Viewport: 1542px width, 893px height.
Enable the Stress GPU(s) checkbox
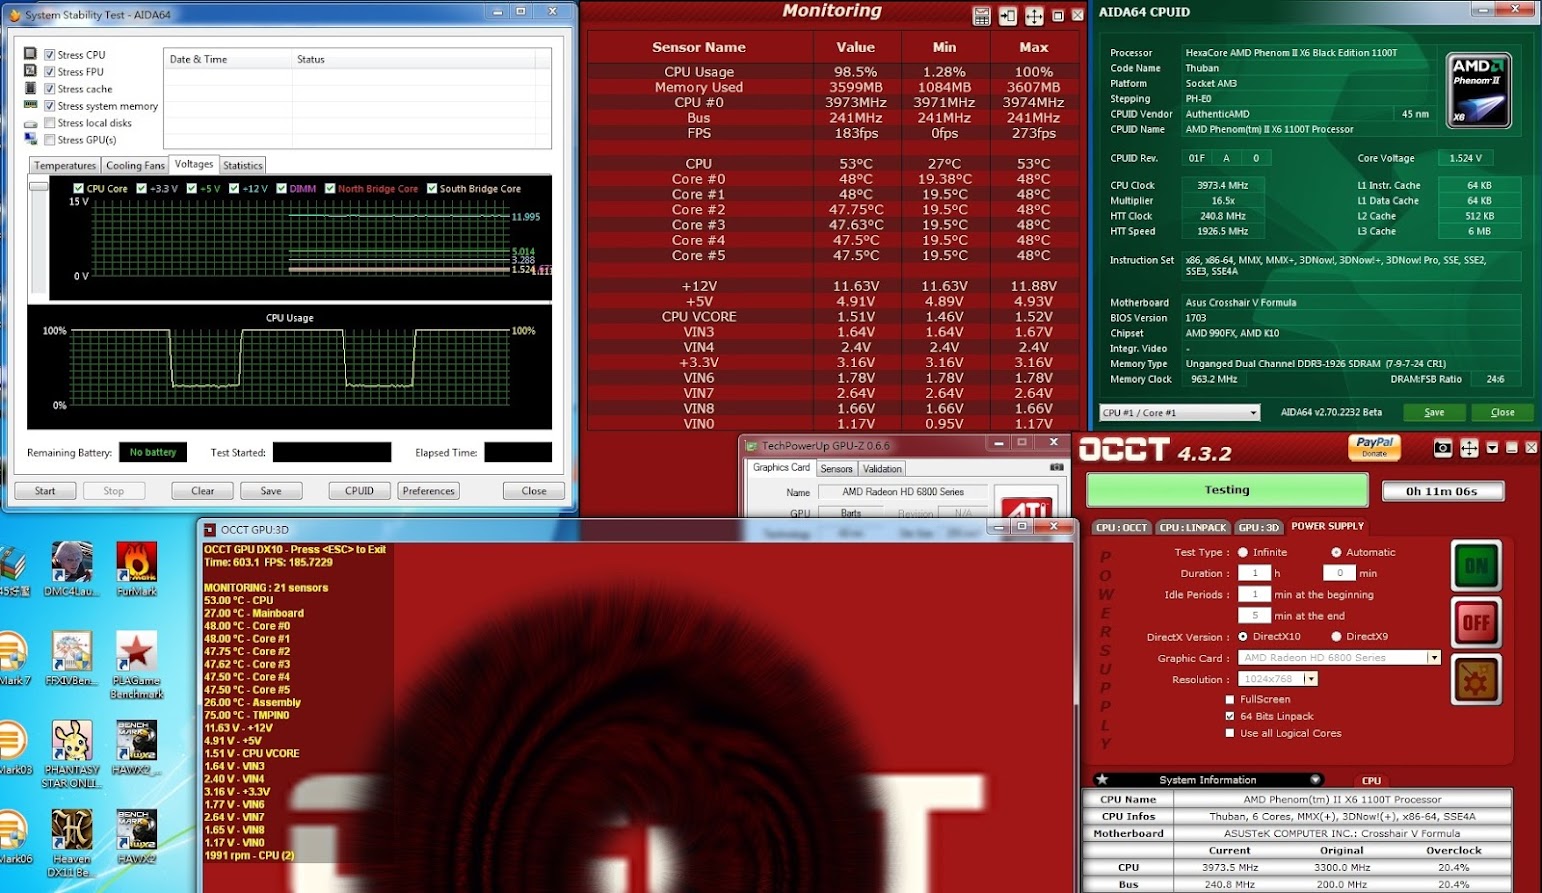[50, 140]
